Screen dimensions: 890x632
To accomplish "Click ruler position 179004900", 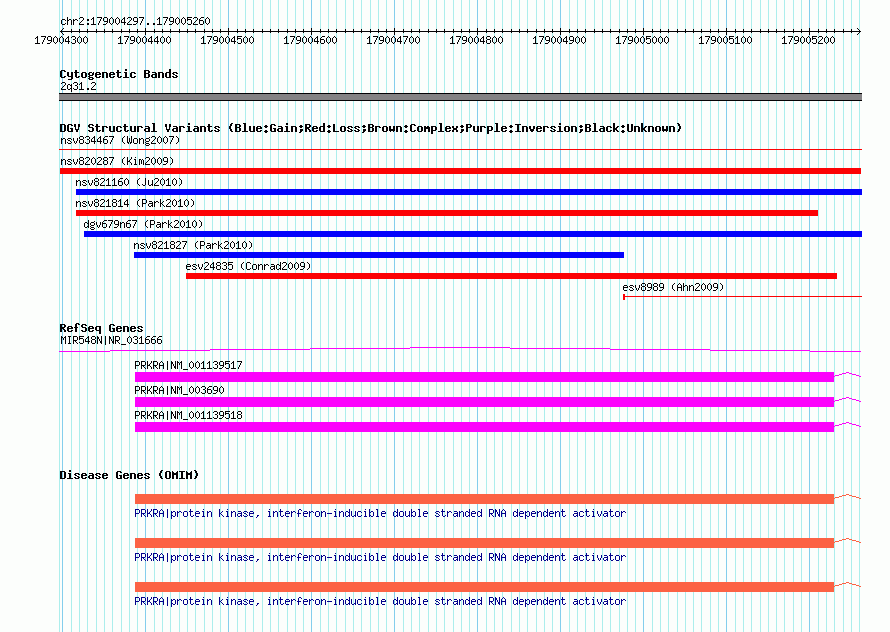I will 559,40.
